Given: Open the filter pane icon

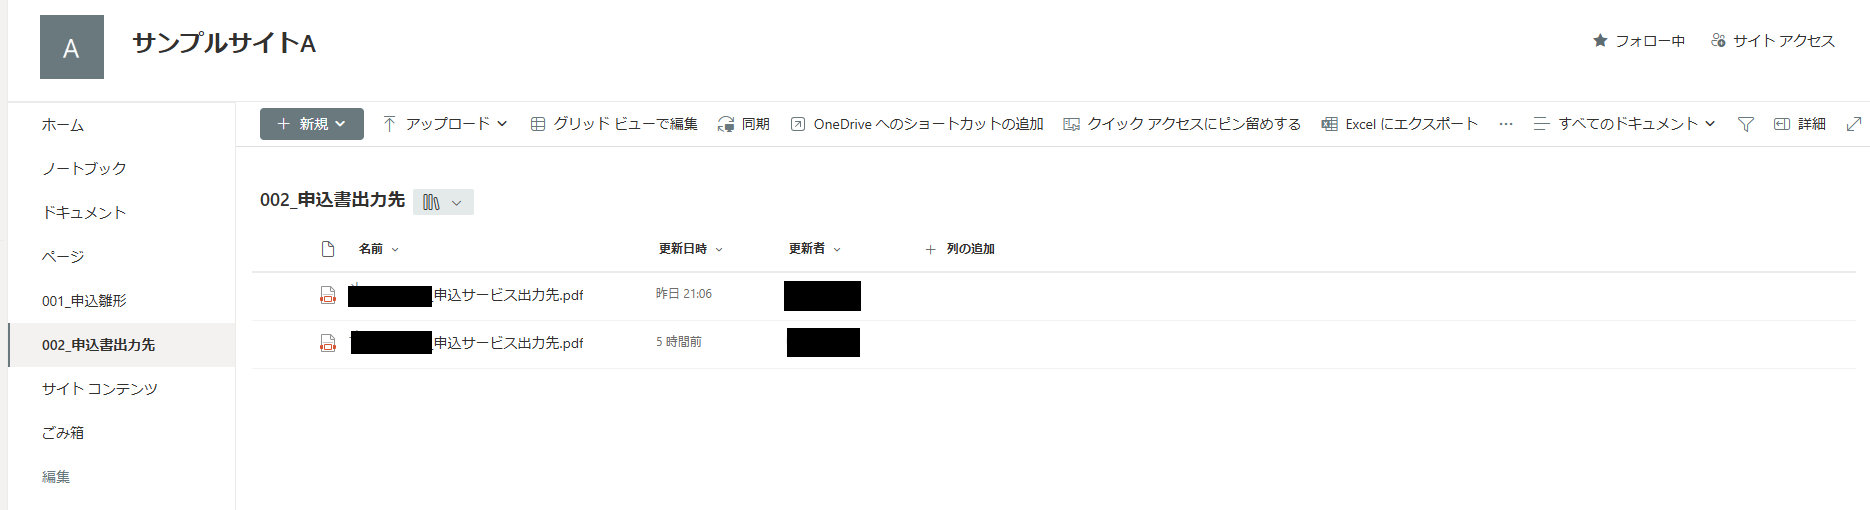Looking at the screenshot, I should click(x=1746, y=124).
